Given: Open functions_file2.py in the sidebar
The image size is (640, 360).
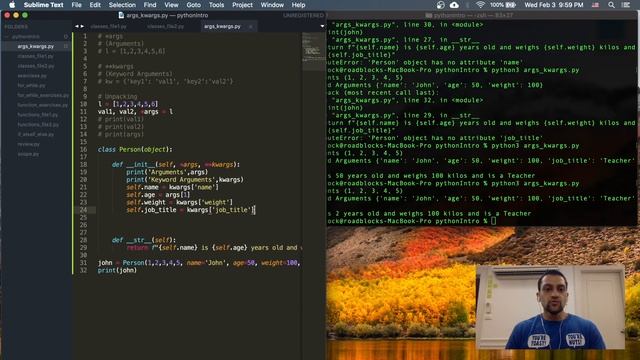Looking at the screenshot, I should click(x=38, y=125).
